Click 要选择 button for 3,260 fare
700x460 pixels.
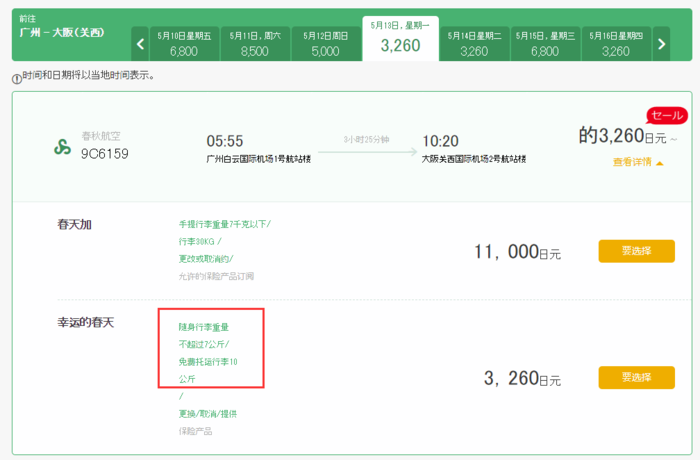(636, 377)
